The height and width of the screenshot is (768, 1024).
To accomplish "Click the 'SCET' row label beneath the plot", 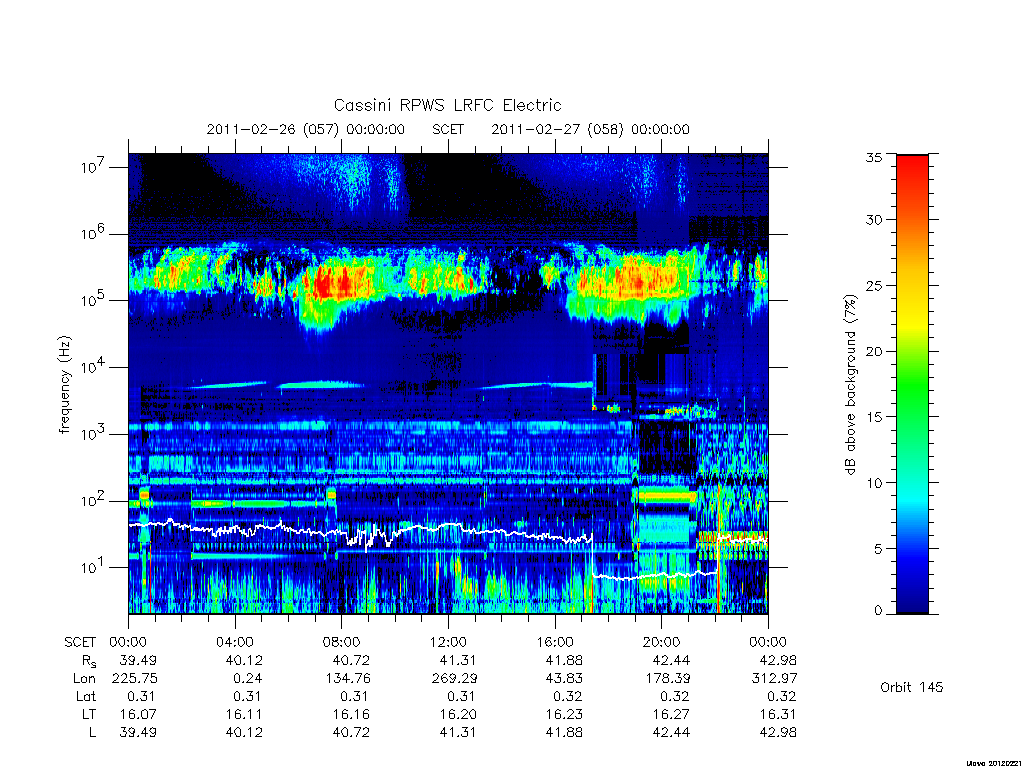I will click(80, 643).
